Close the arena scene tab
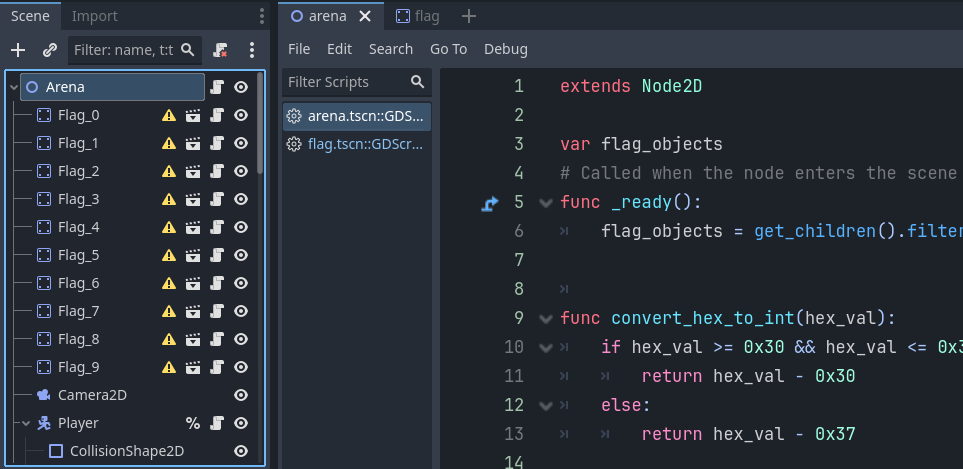963x469 pixels. 365,17
